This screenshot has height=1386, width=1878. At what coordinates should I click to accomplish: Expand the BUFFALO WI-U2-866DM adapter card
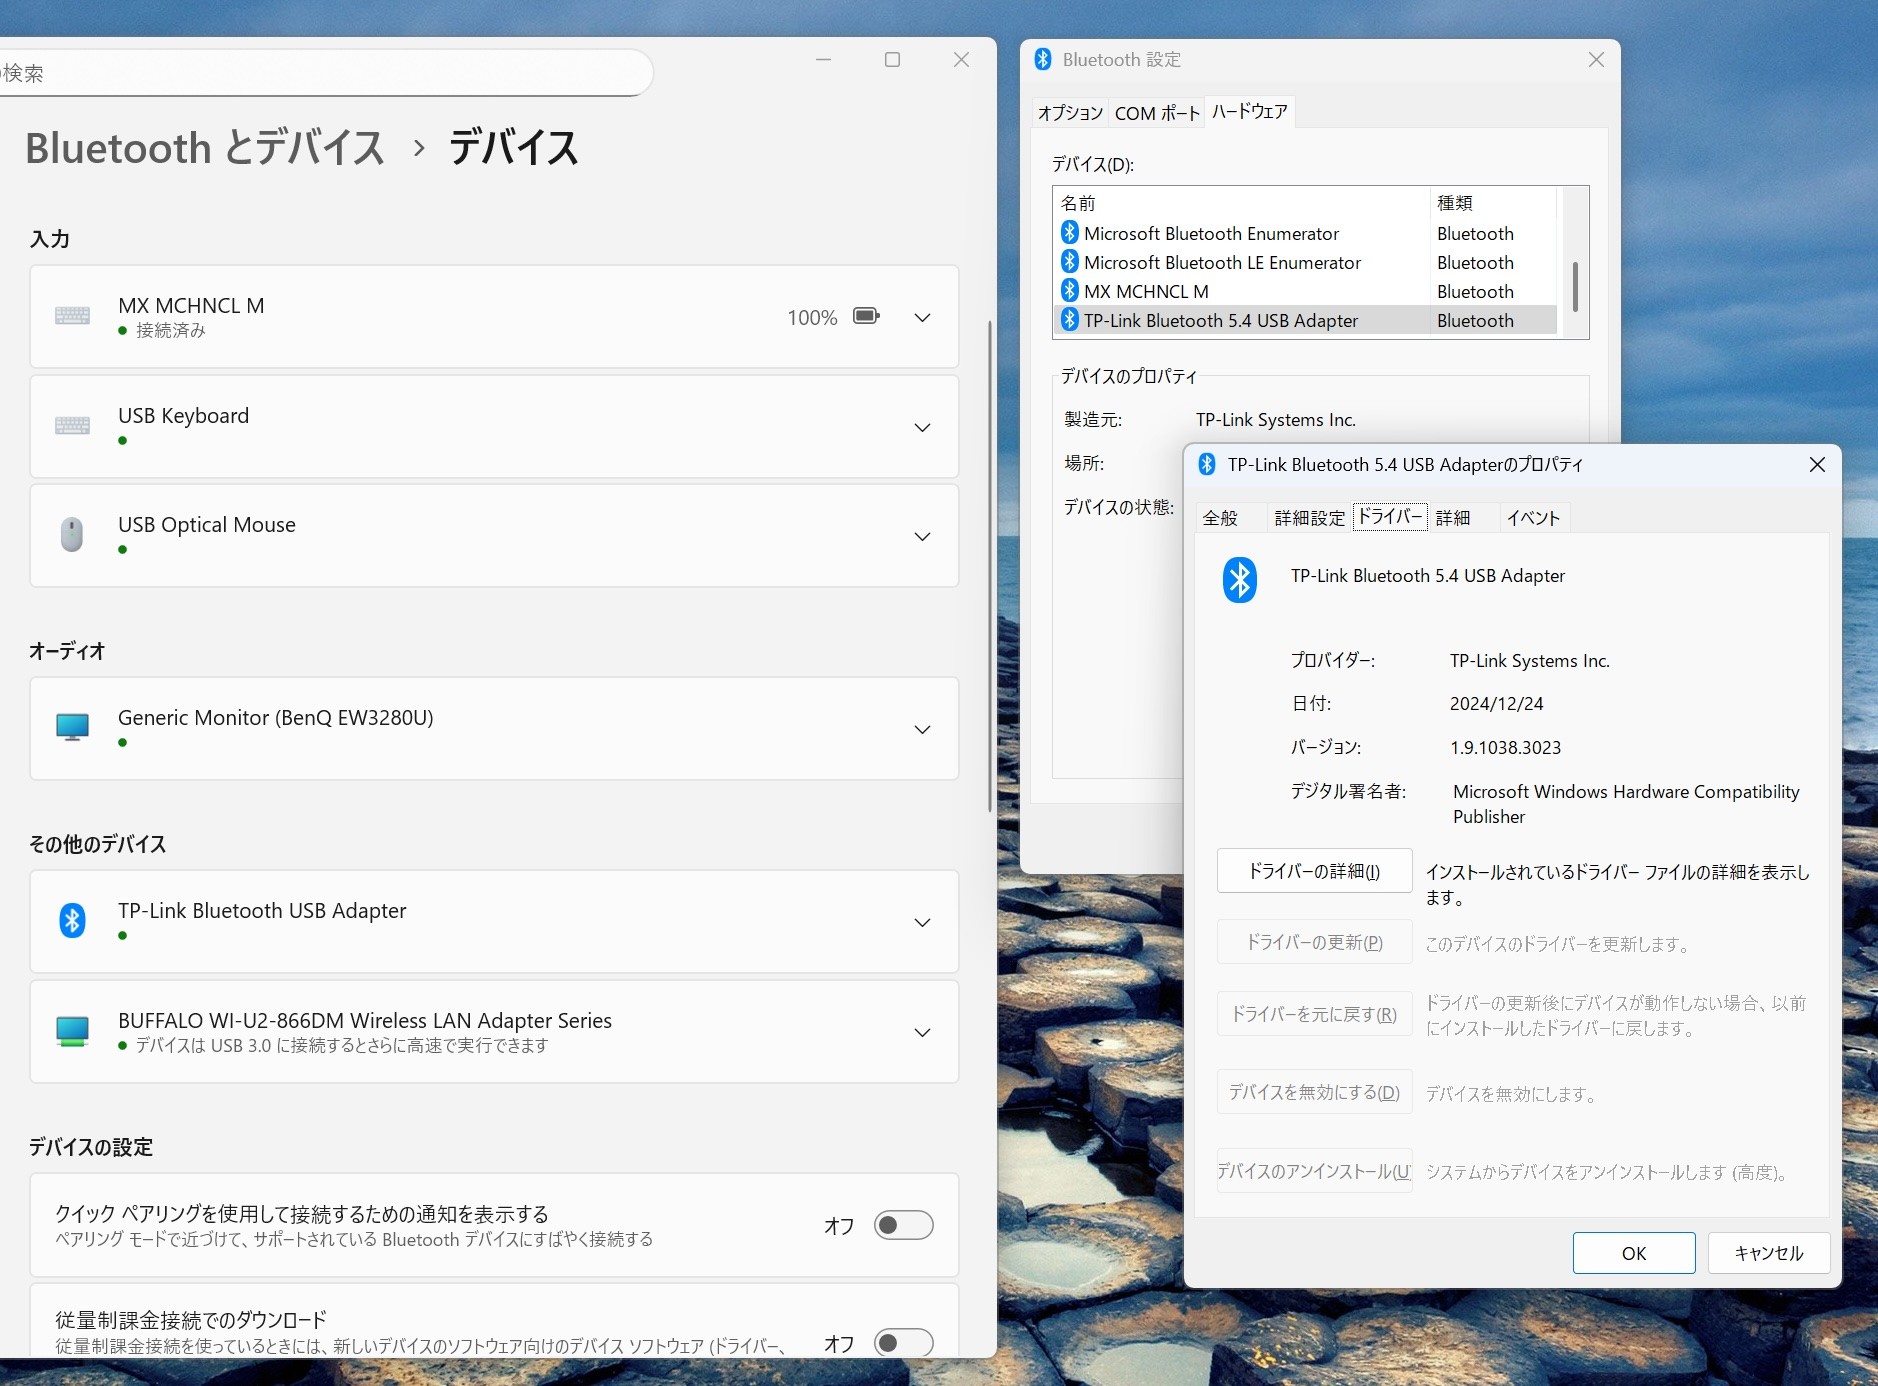click(922, 1032)
